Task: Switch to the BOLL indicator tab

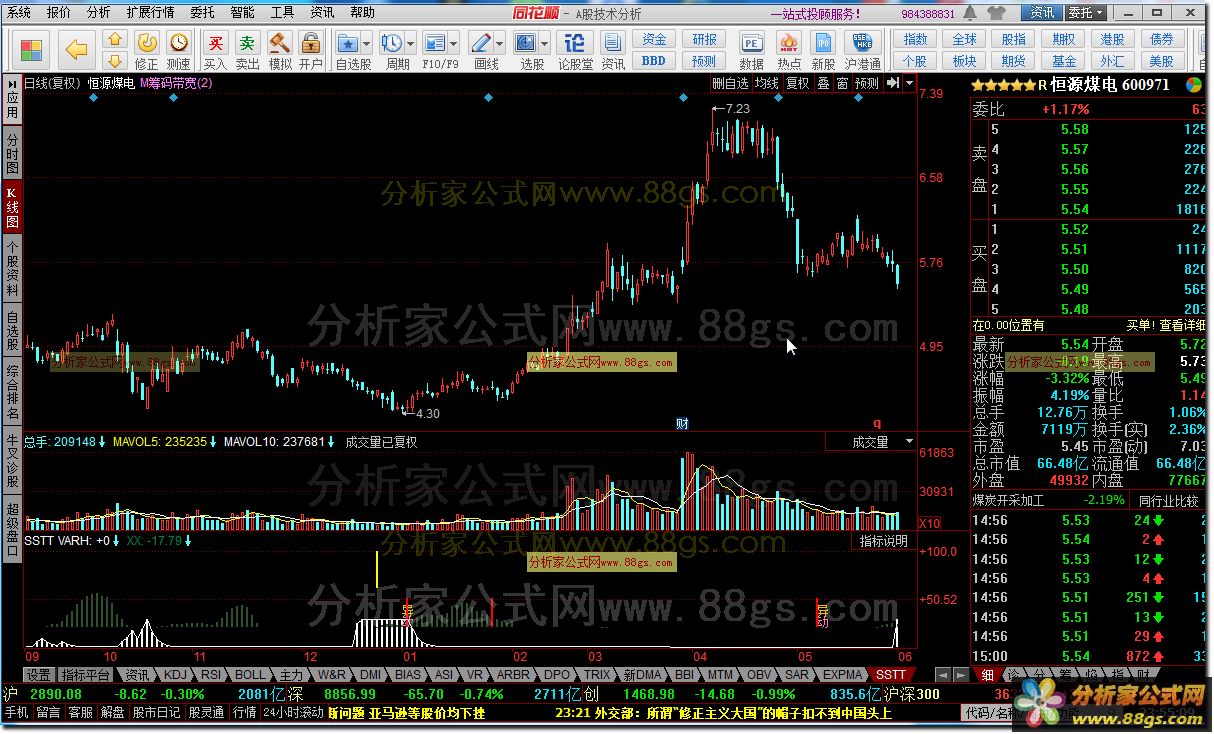Action: [251, 675]
